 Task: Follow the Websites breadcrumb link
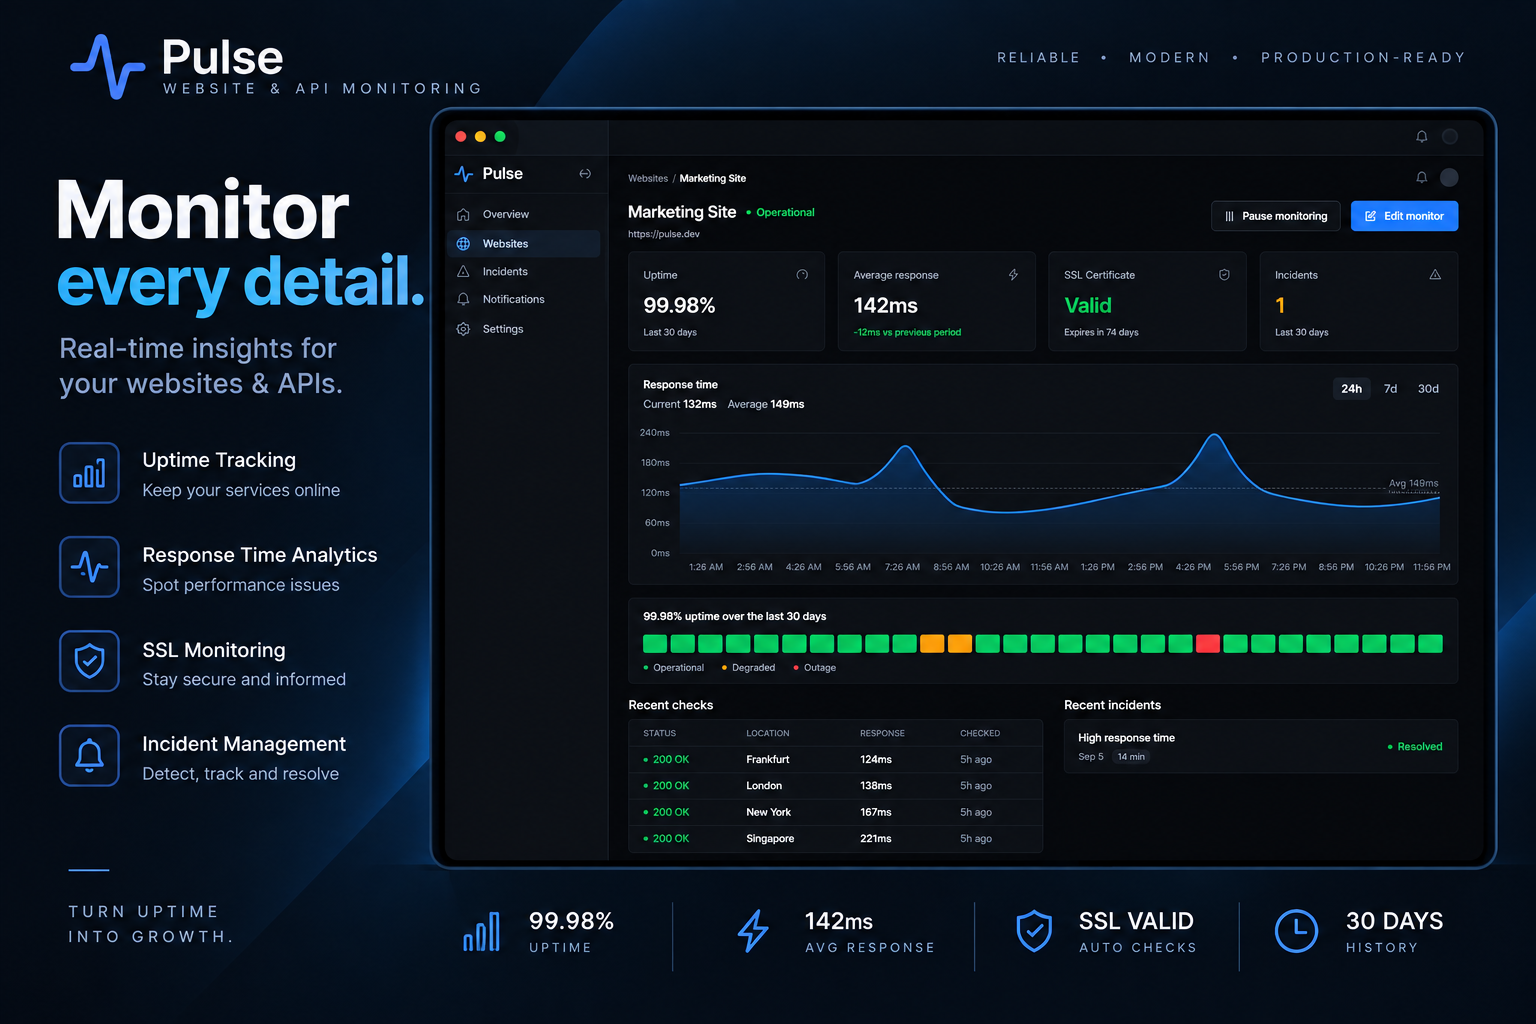click(648, 179)
